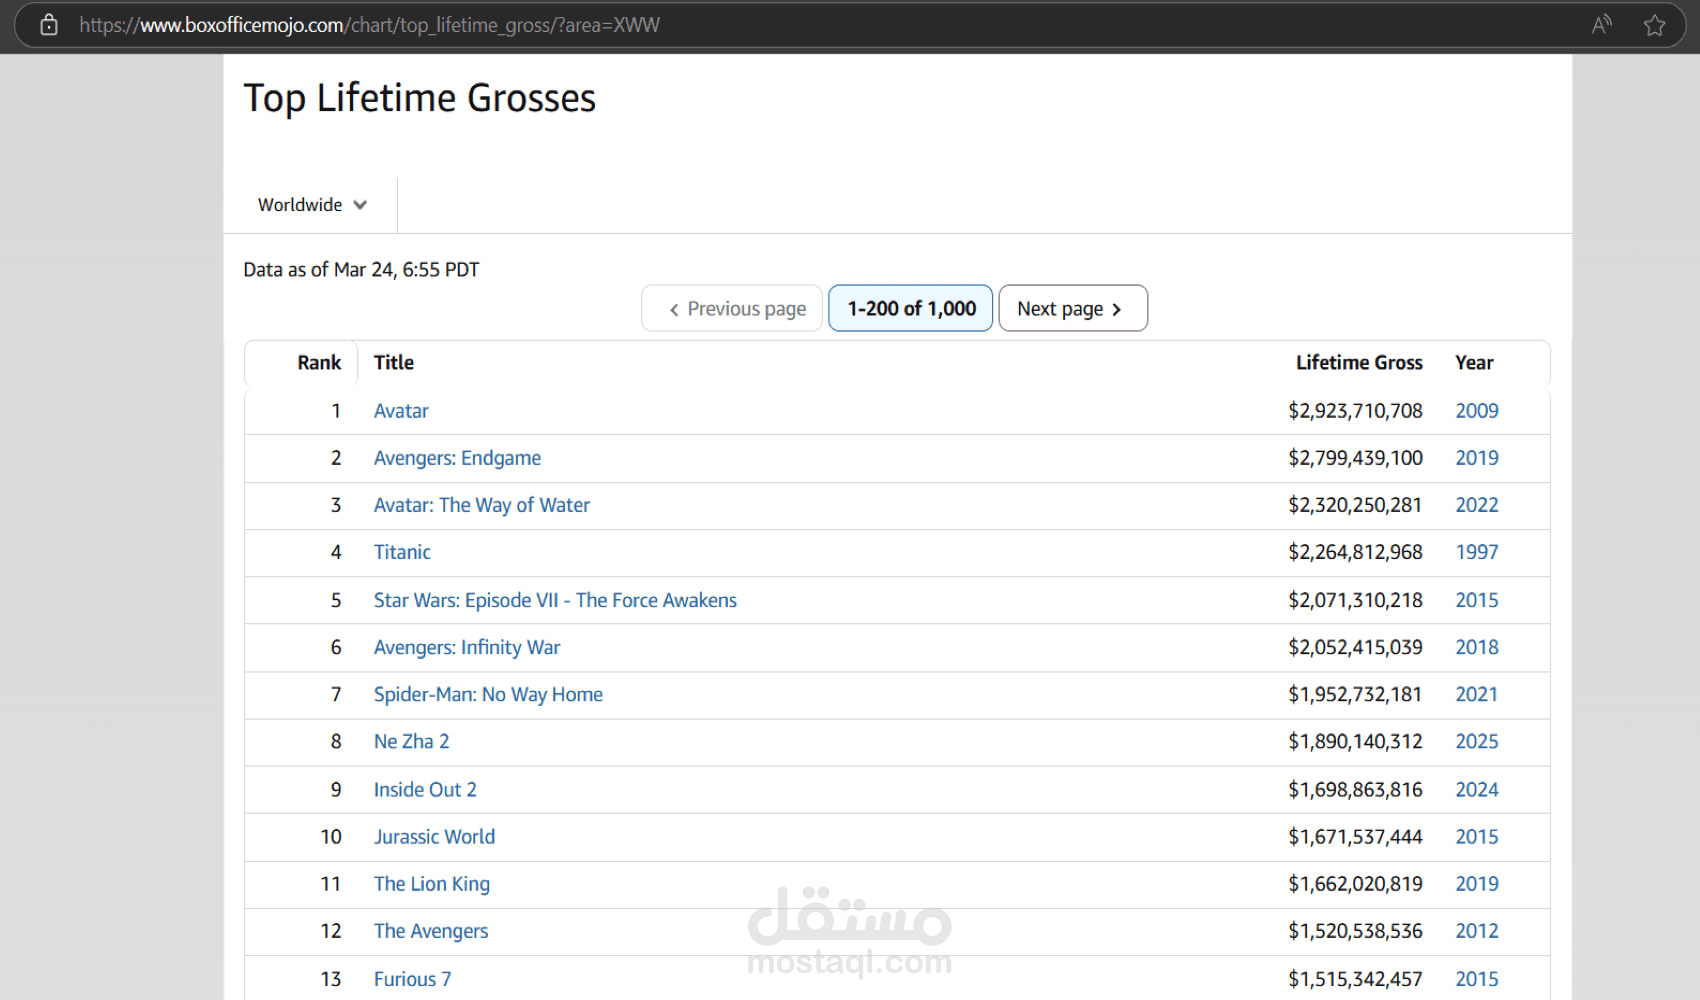
Task: Open Avengers: Infinity War link
Action: pos(467,647)
